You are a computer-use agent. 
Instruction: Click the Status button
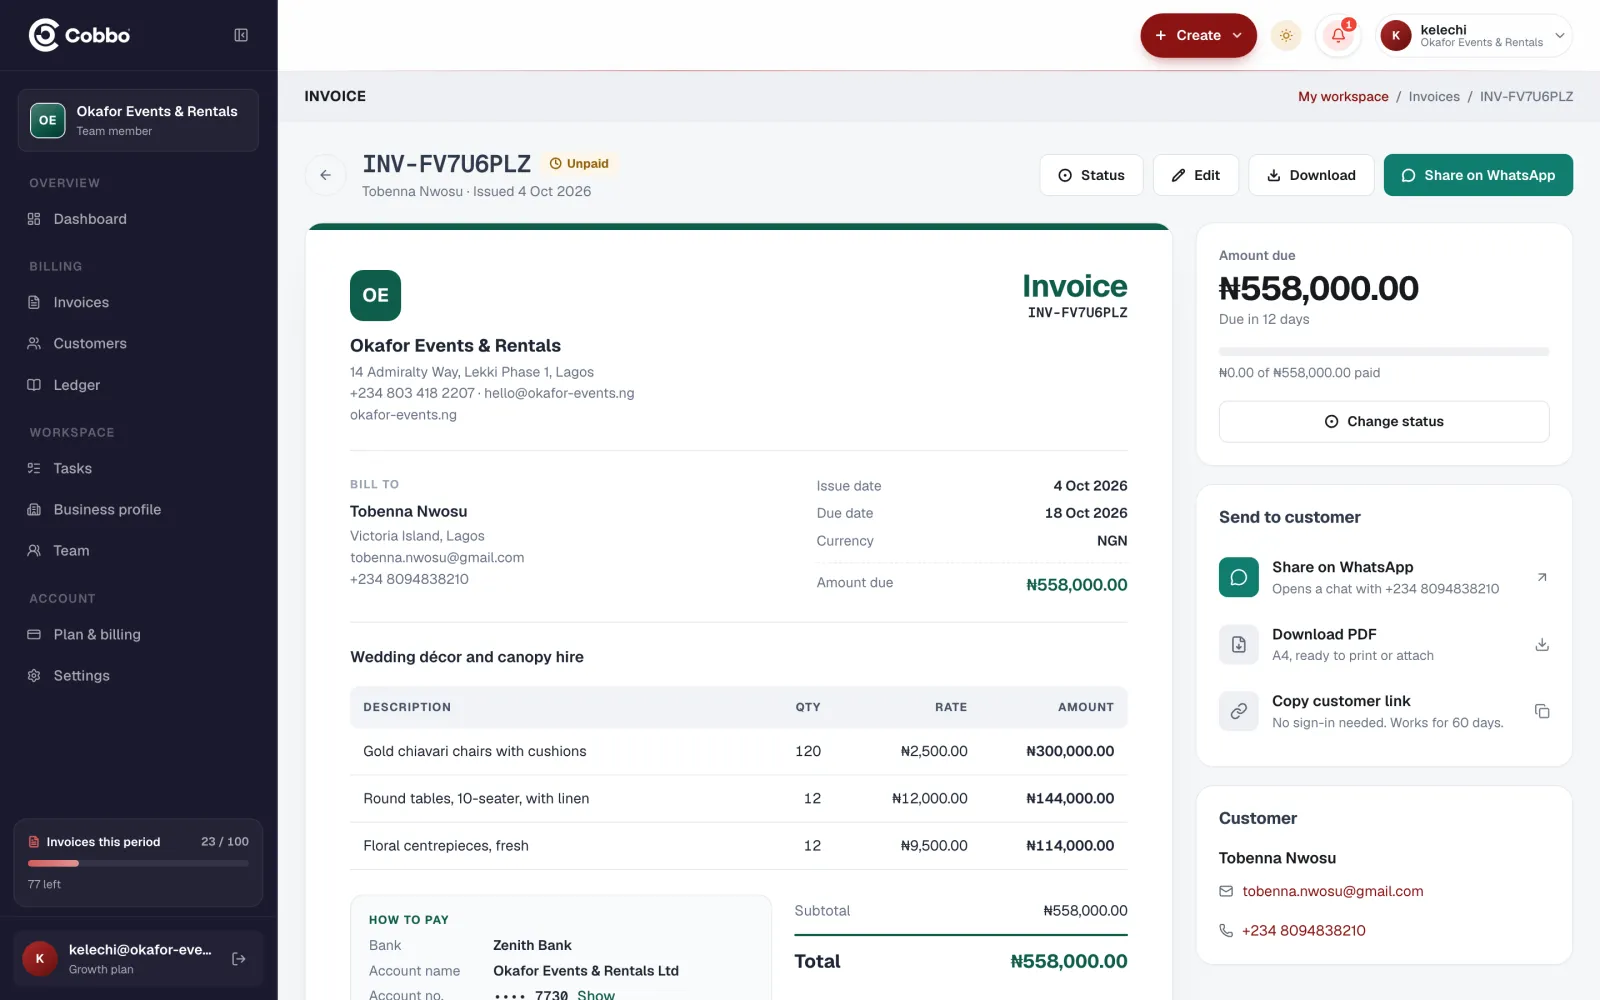[x=1091, y=175]
